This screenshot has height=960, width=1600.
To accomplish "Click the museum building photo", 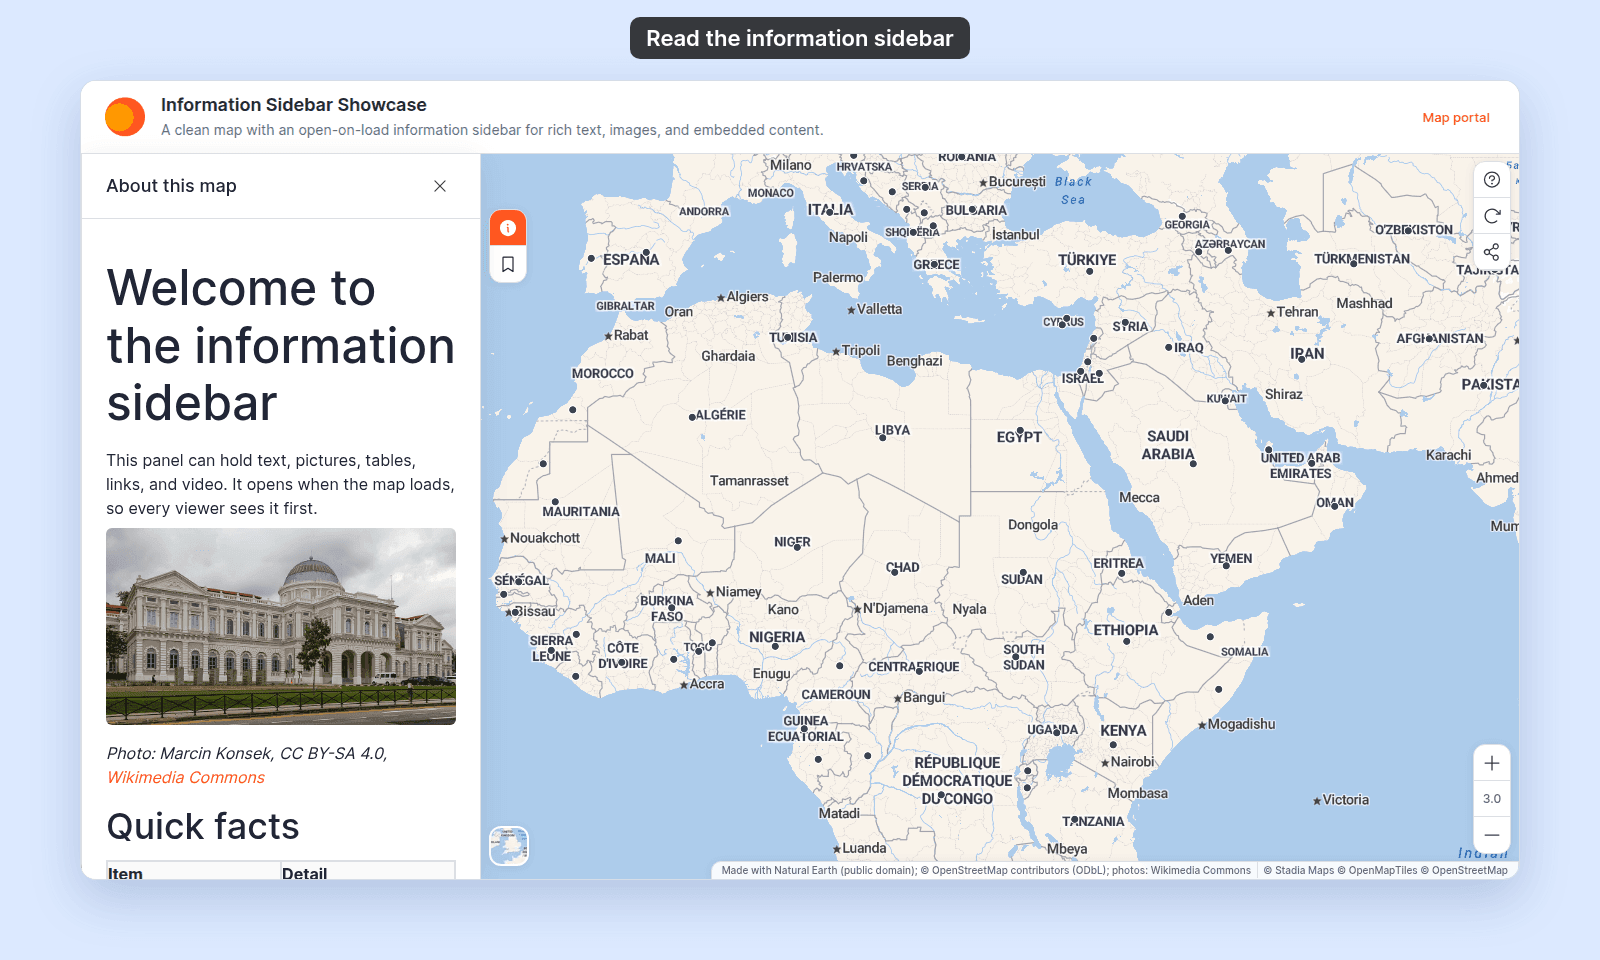I will (281, 626).
